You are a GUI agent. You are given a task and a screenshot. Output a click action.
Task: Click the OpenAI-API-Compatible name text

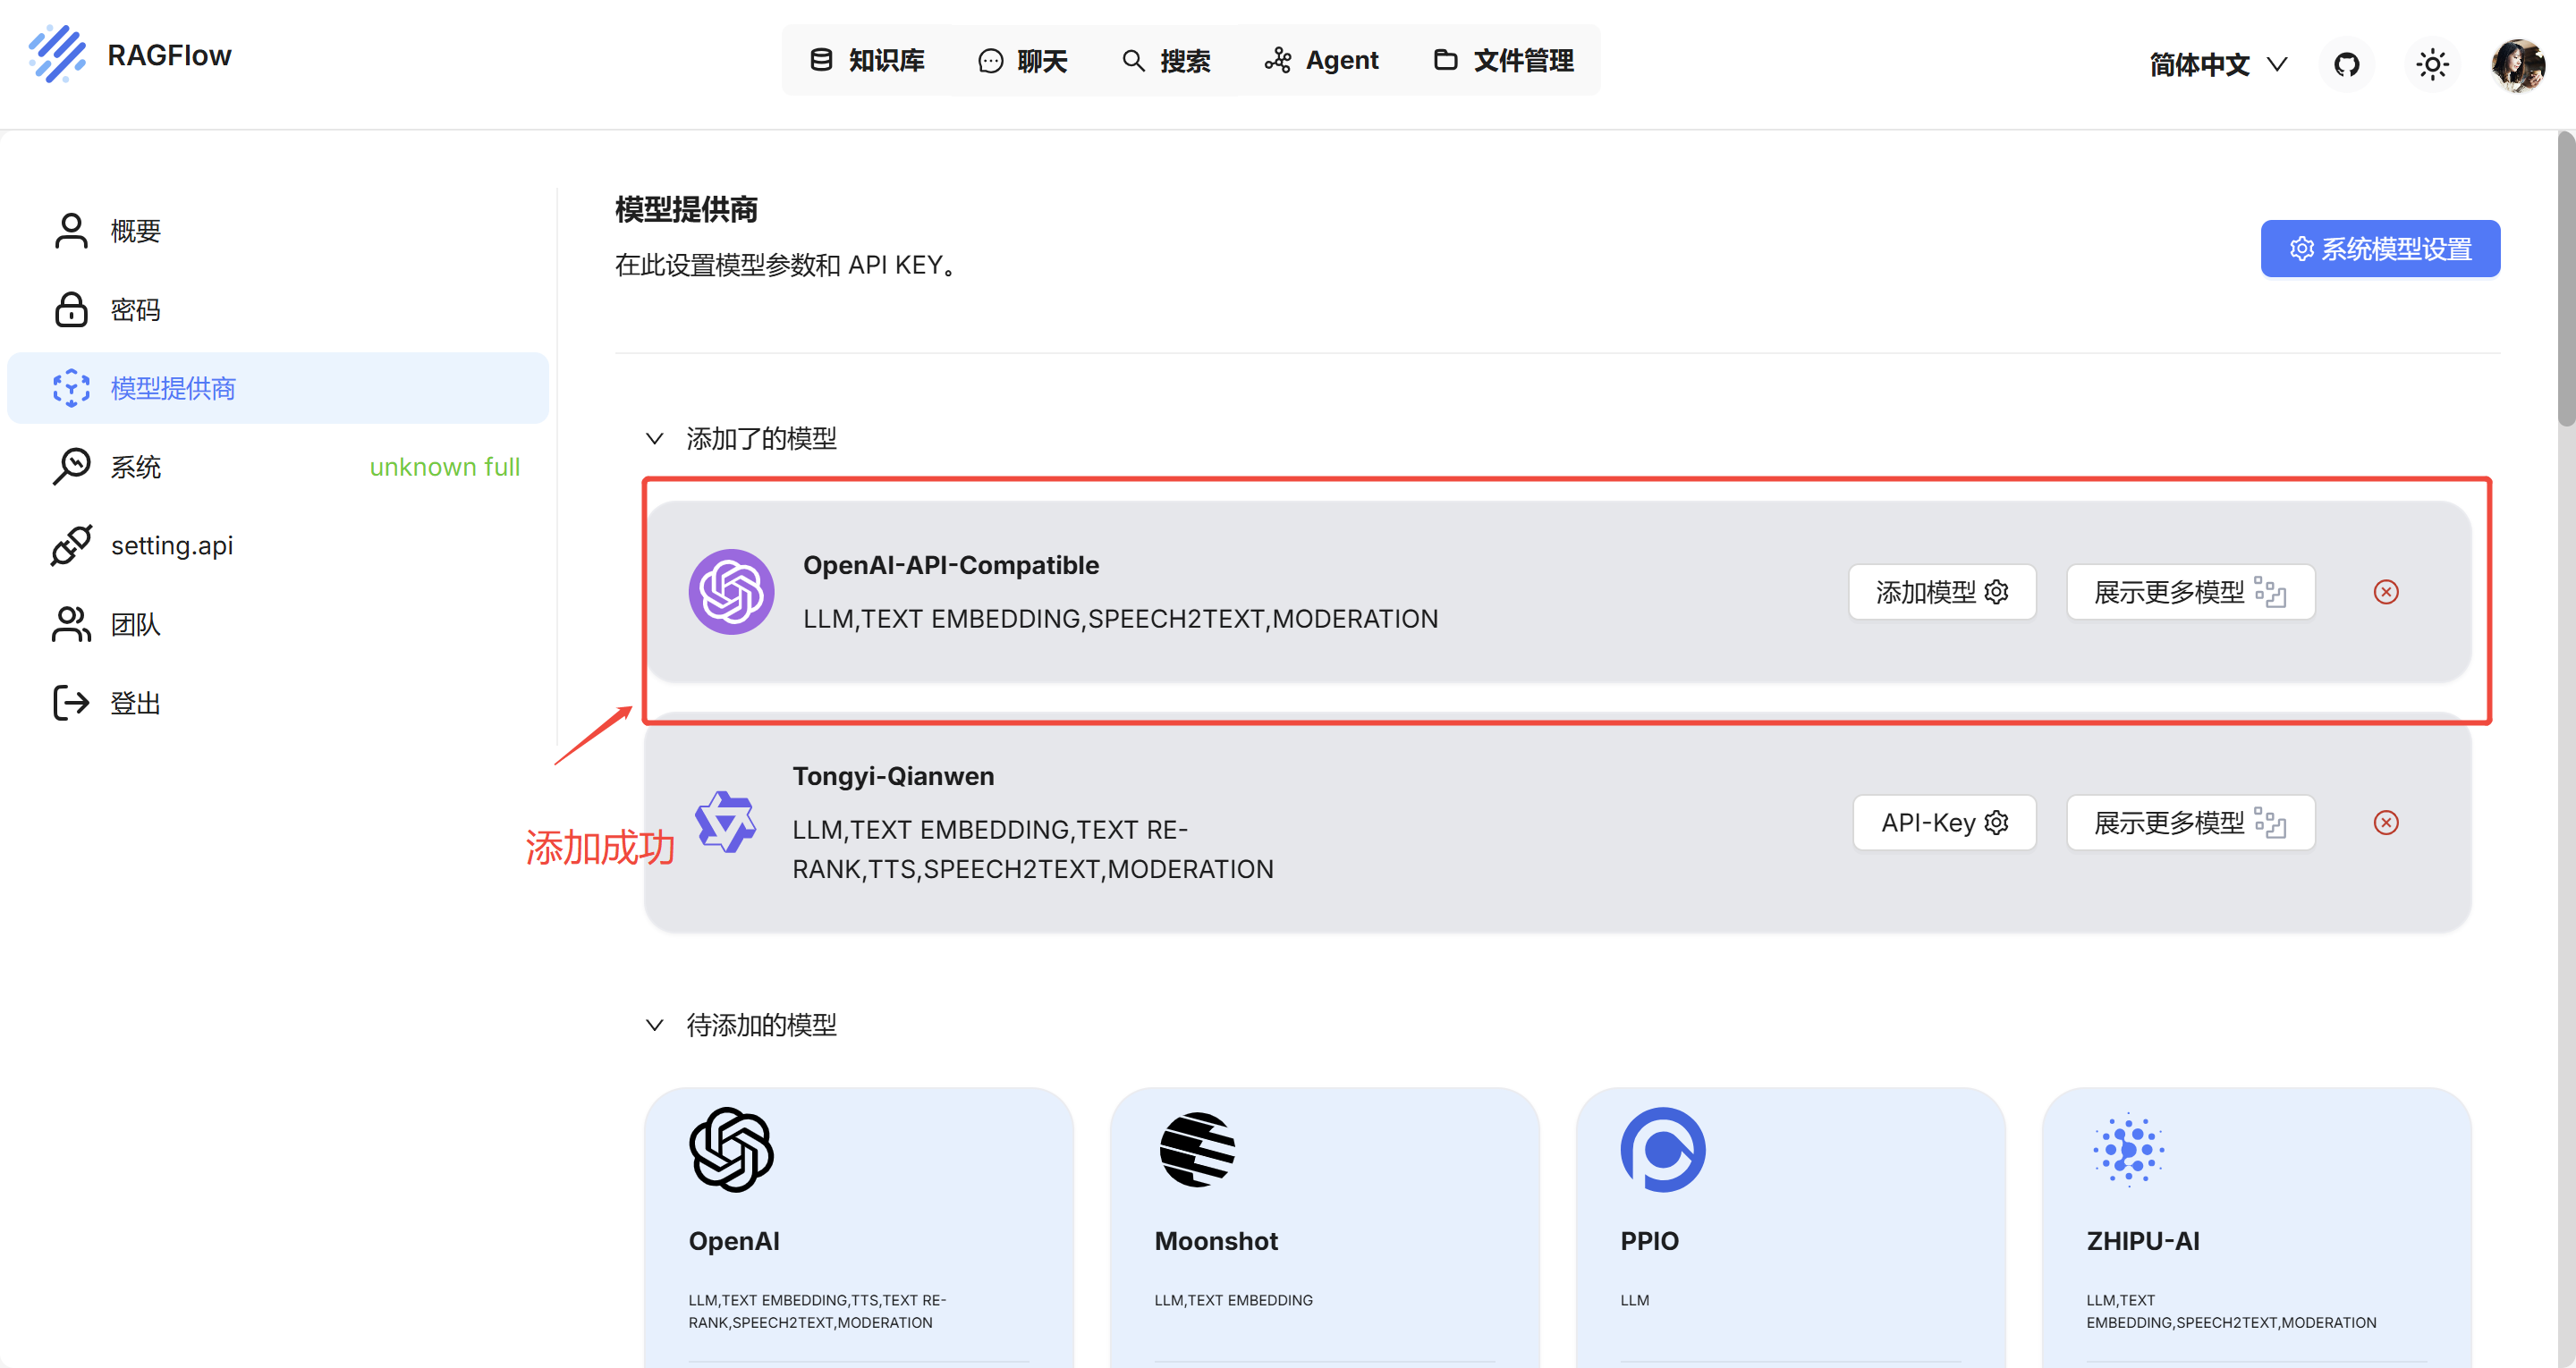point(951,565)
